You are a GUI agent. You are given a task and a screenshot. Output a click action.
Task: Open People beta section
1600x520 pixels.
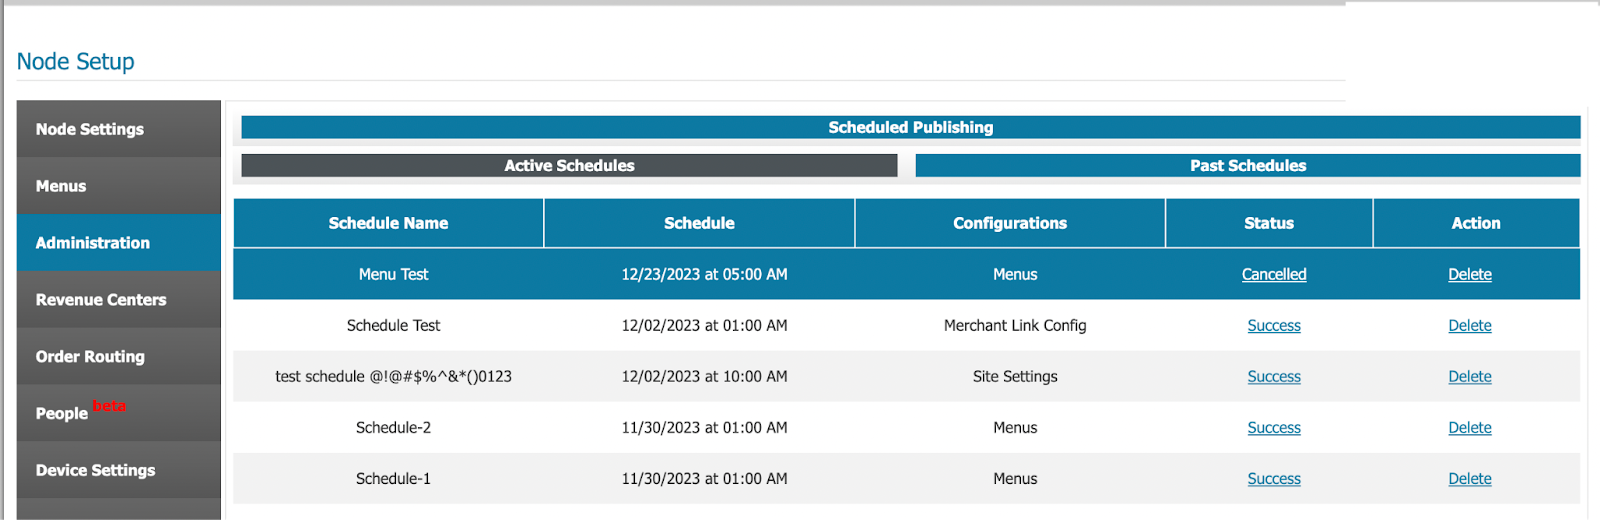tap(118, 413)
